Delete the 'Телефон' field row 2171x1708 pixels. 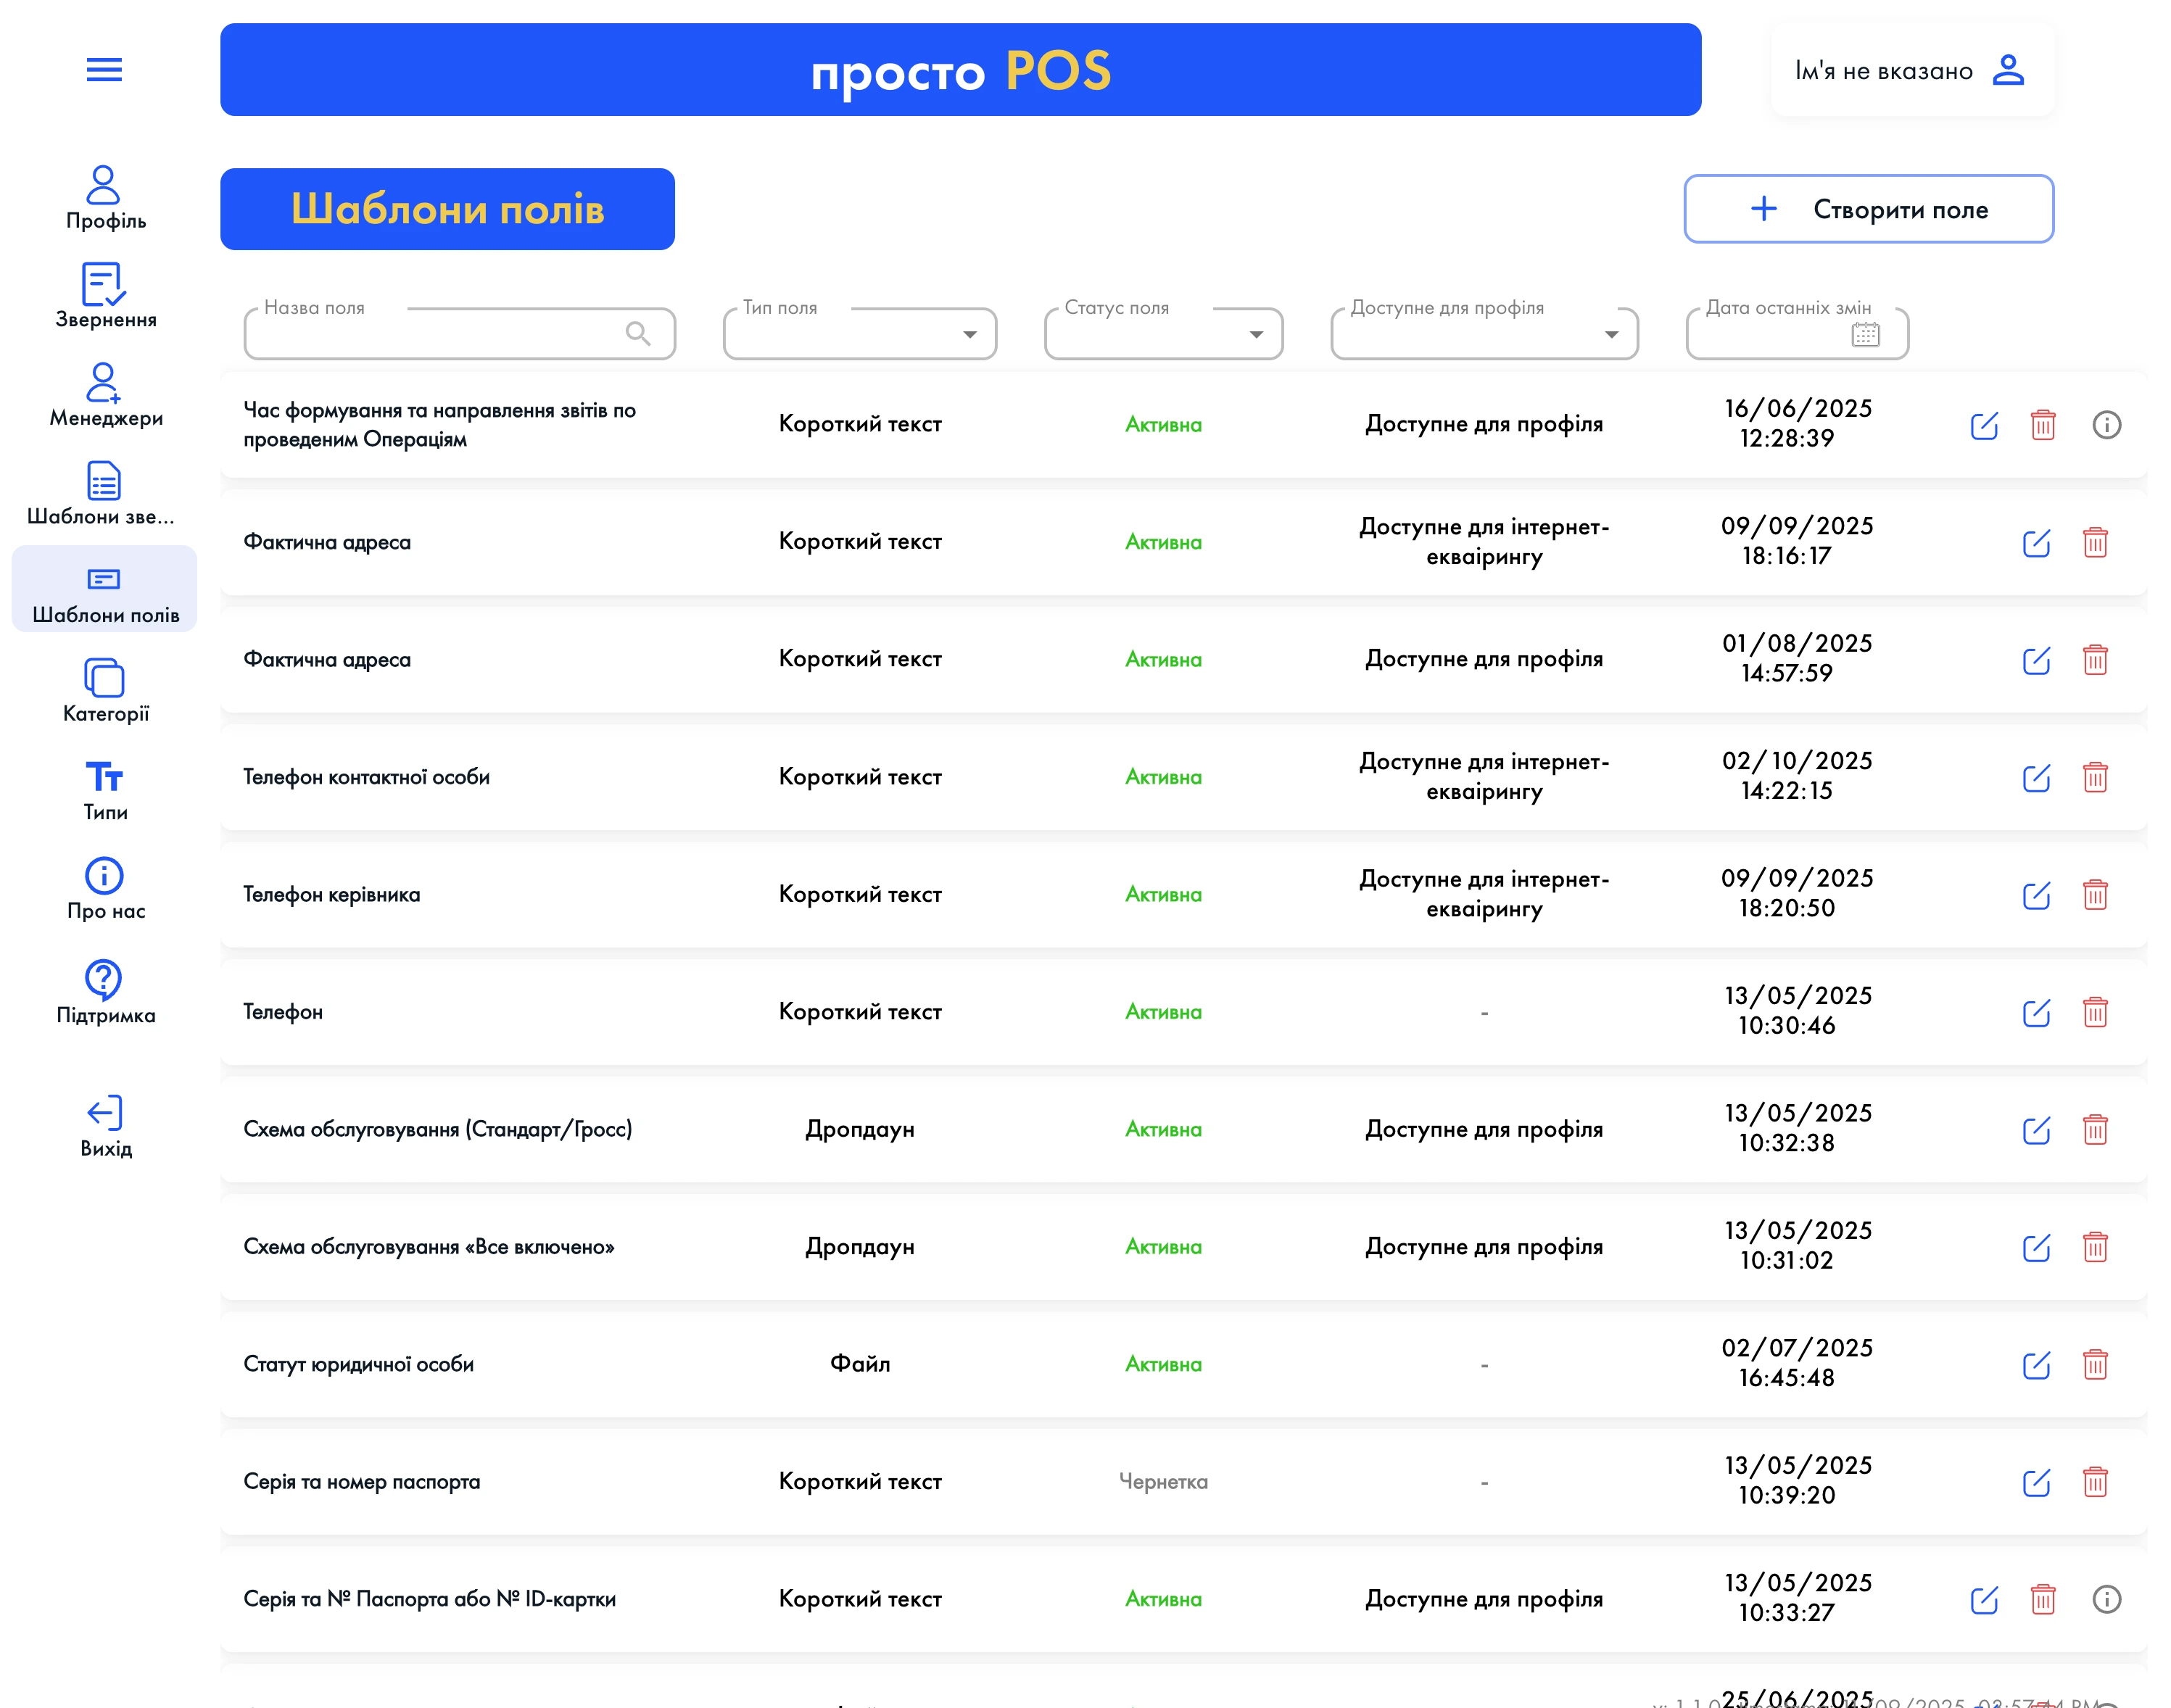tap(2094, 1012)
